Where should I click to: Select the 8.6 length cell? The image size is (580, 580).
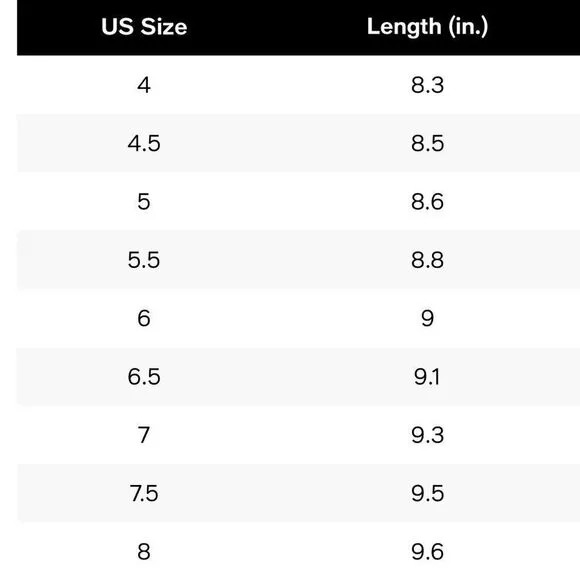427,202
